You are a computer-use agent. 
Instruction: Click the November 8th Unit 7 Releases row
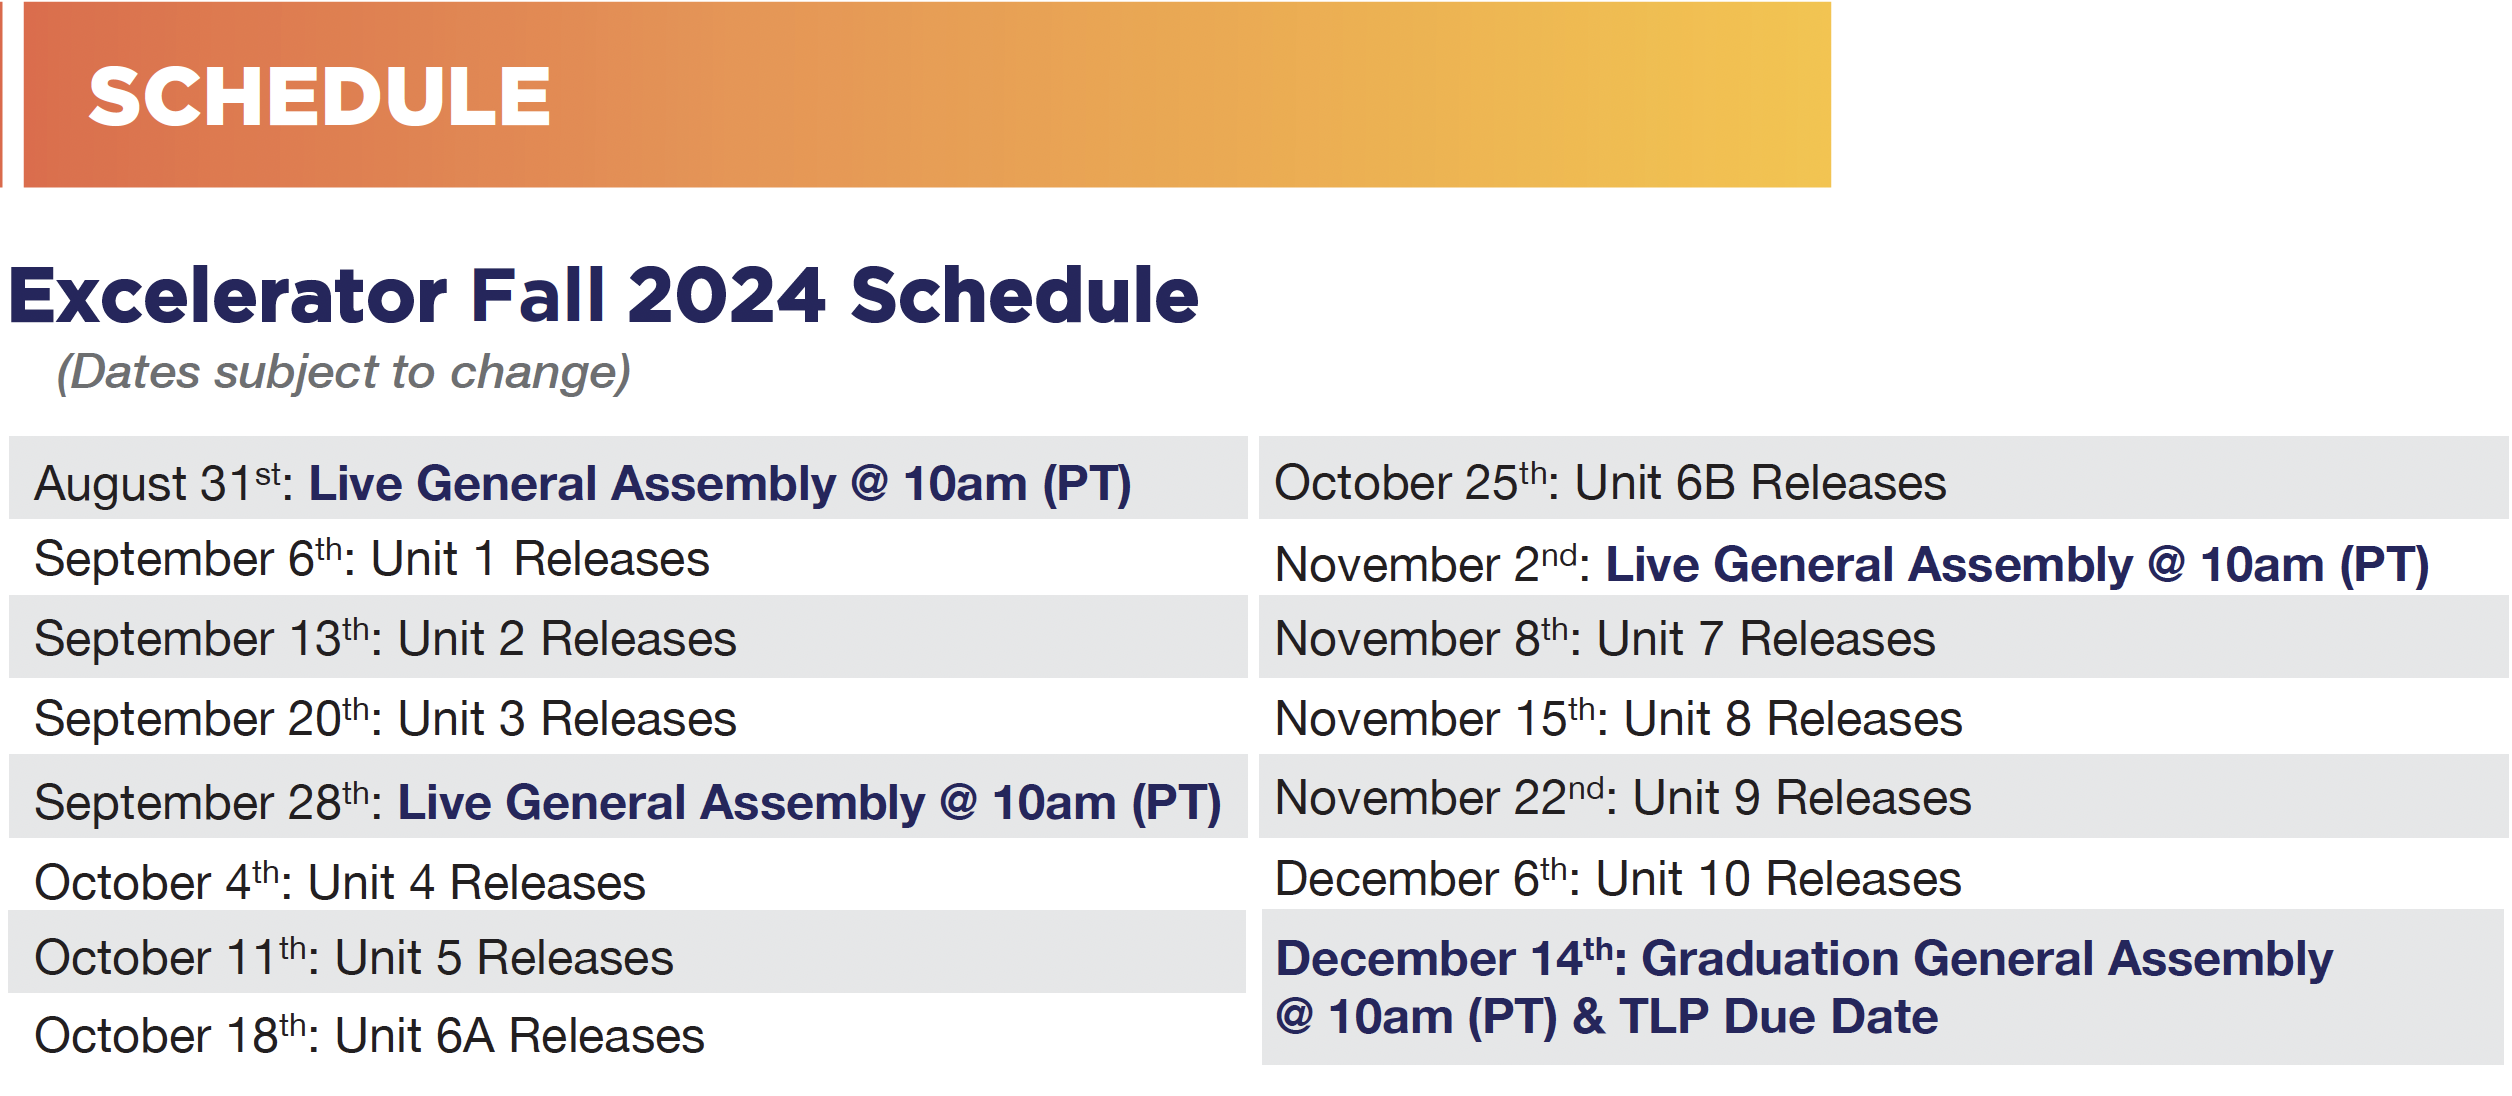pyautogui.click(x=1605, y=639)
